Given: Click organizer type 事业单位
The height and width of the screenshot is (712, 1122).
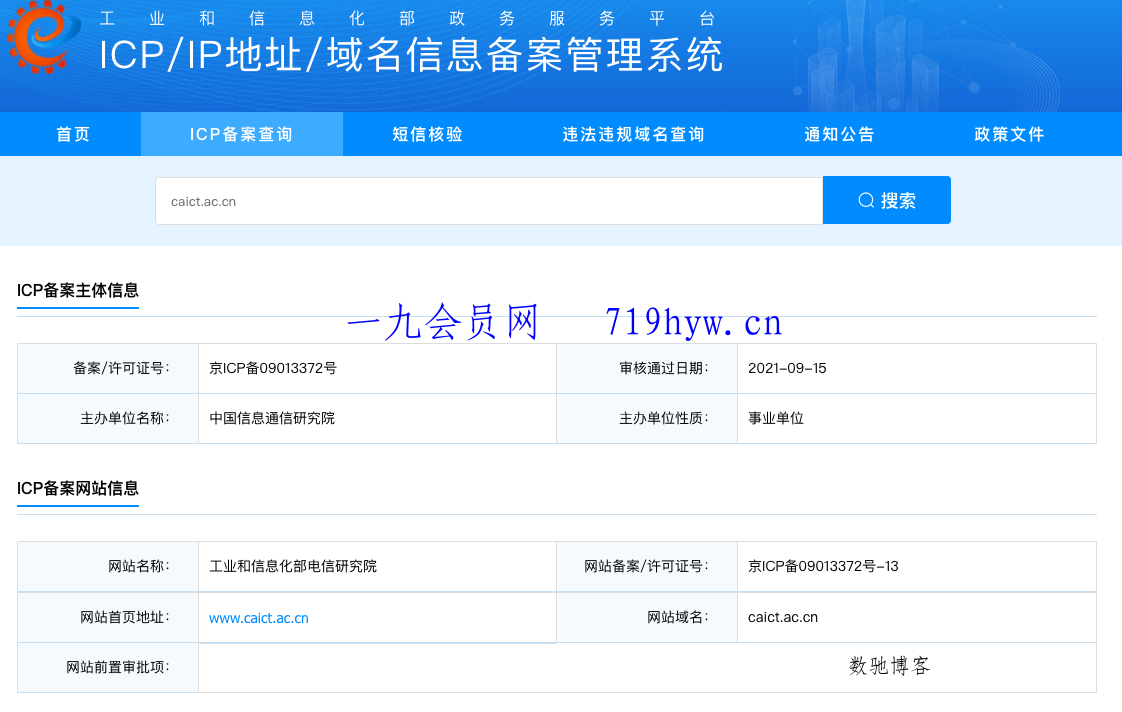Looking at the screenshot, I should tap(776, 419).
